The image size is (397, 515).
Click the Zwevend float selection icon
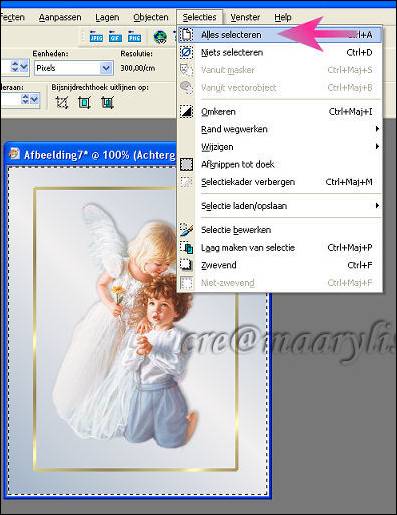pos(186,265)
